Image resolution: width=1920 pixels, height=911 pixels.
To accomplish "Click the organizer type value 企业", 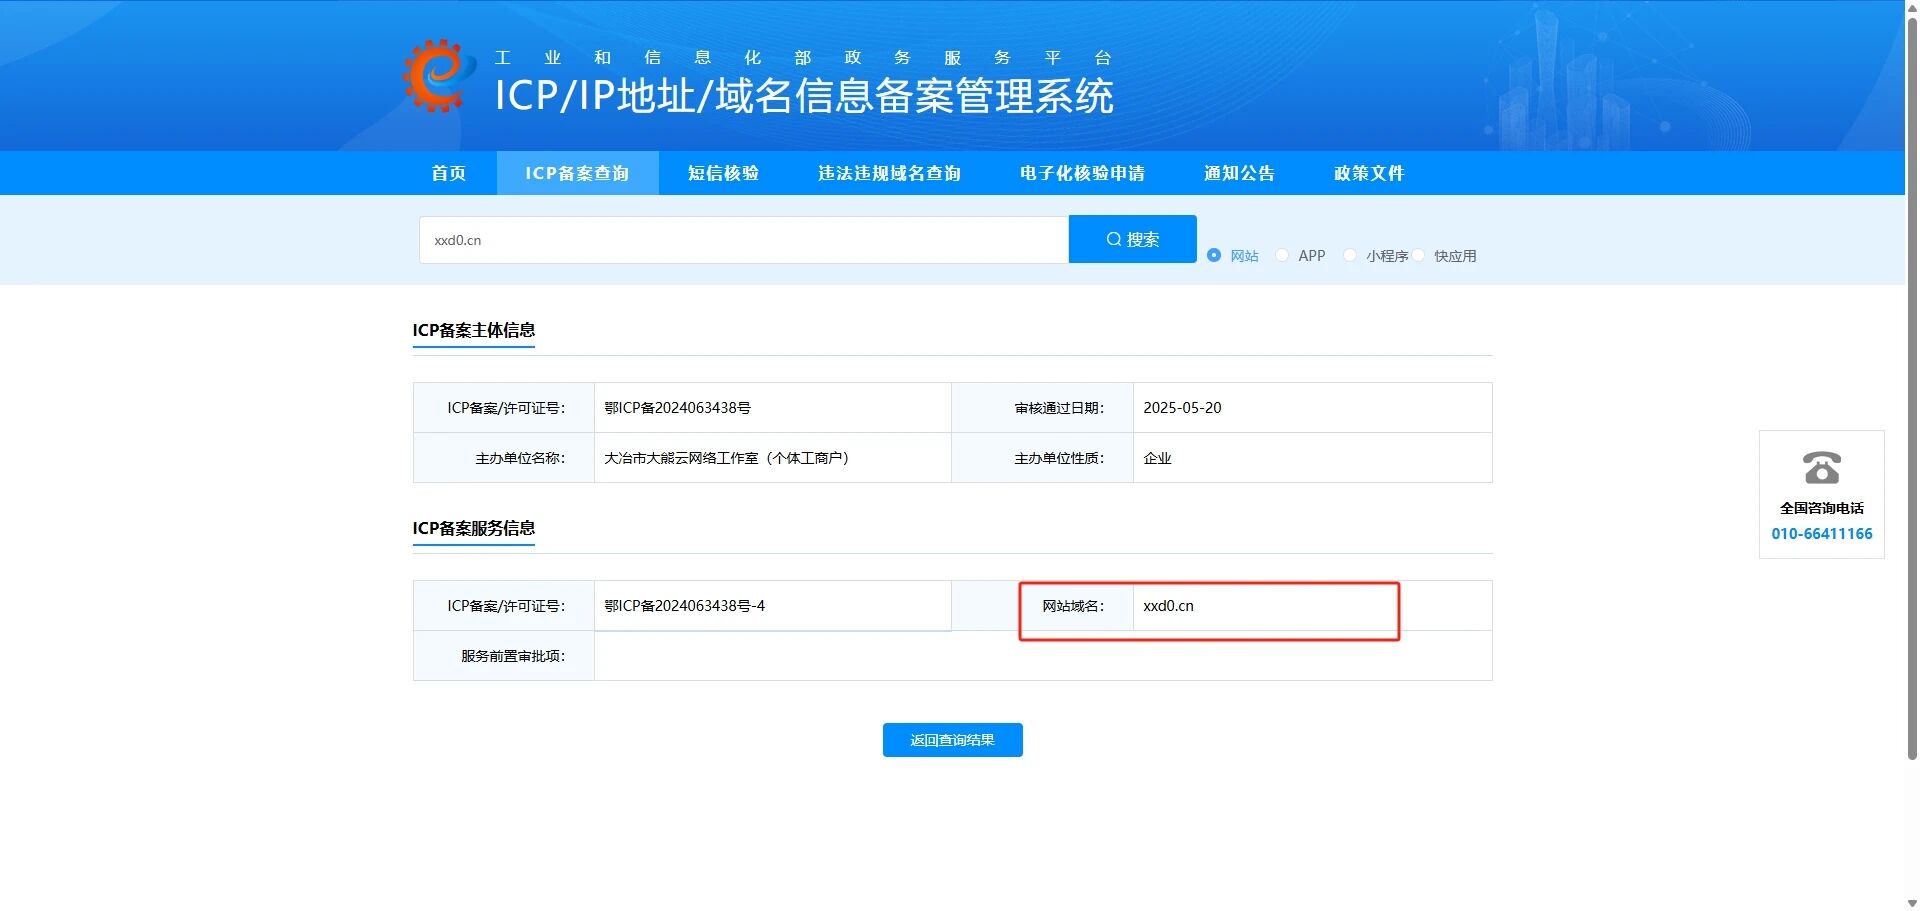I will coord(1157,458).
